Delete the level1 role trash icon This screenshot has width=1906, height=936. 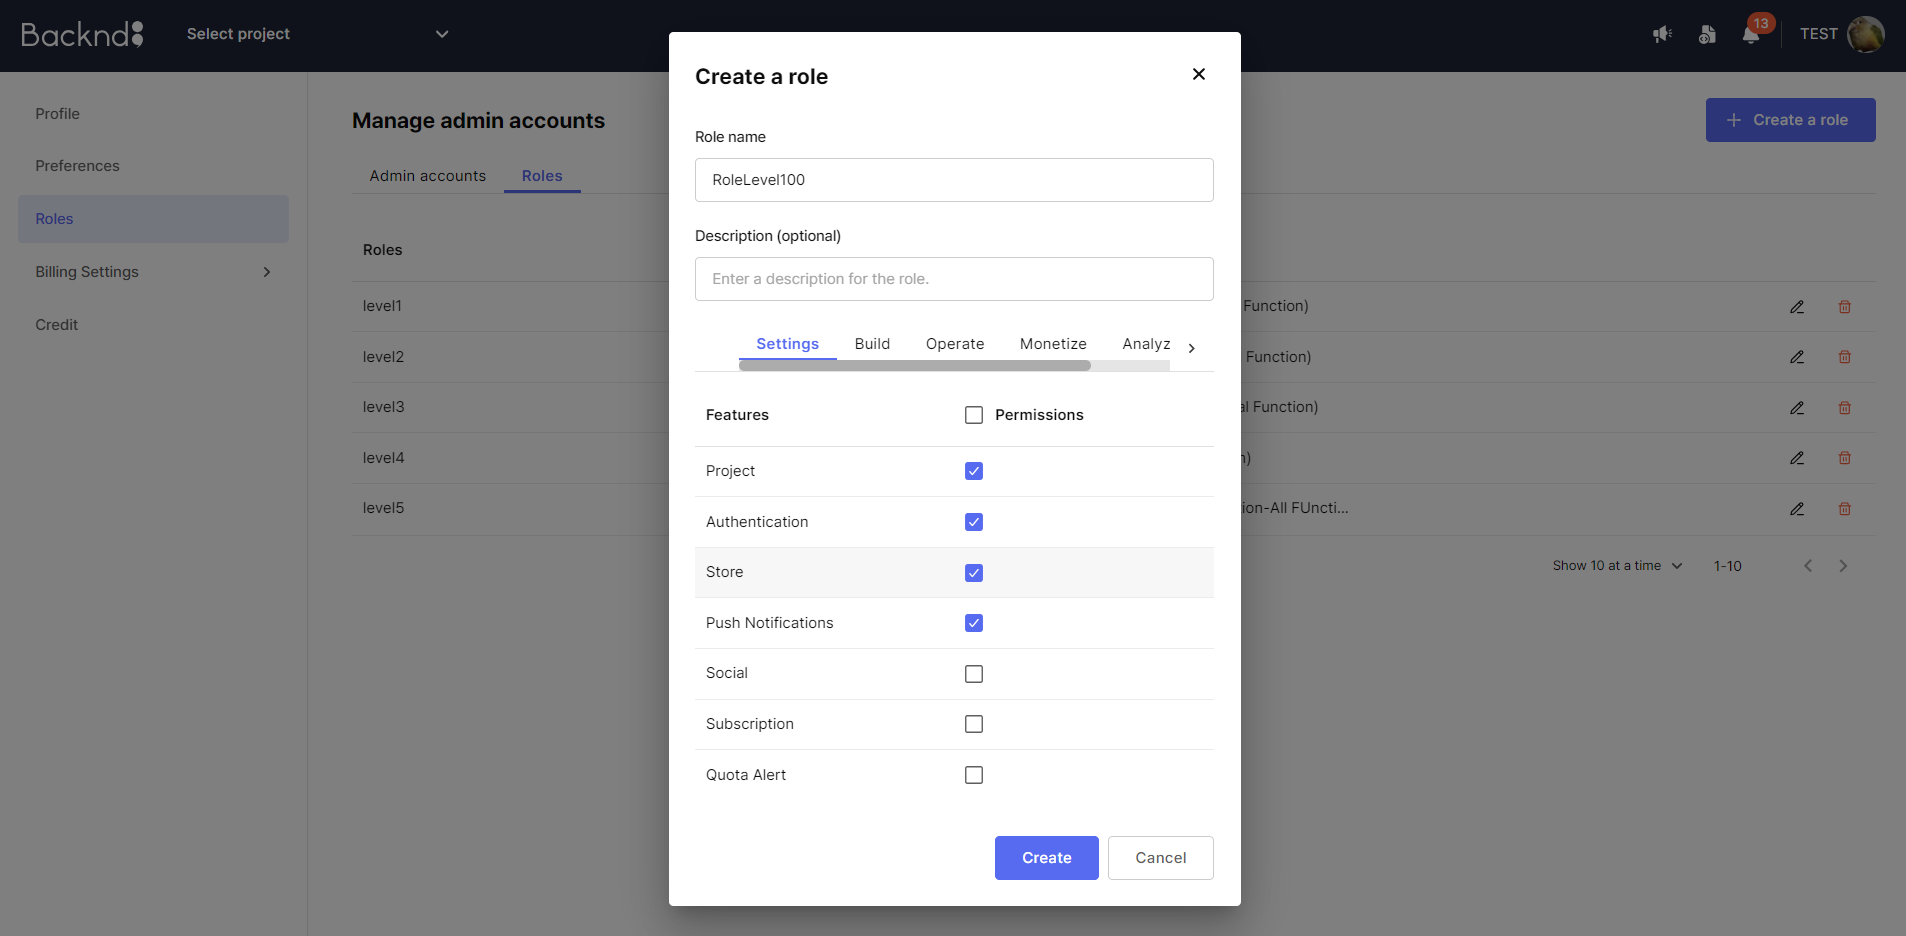point(1845,307)
